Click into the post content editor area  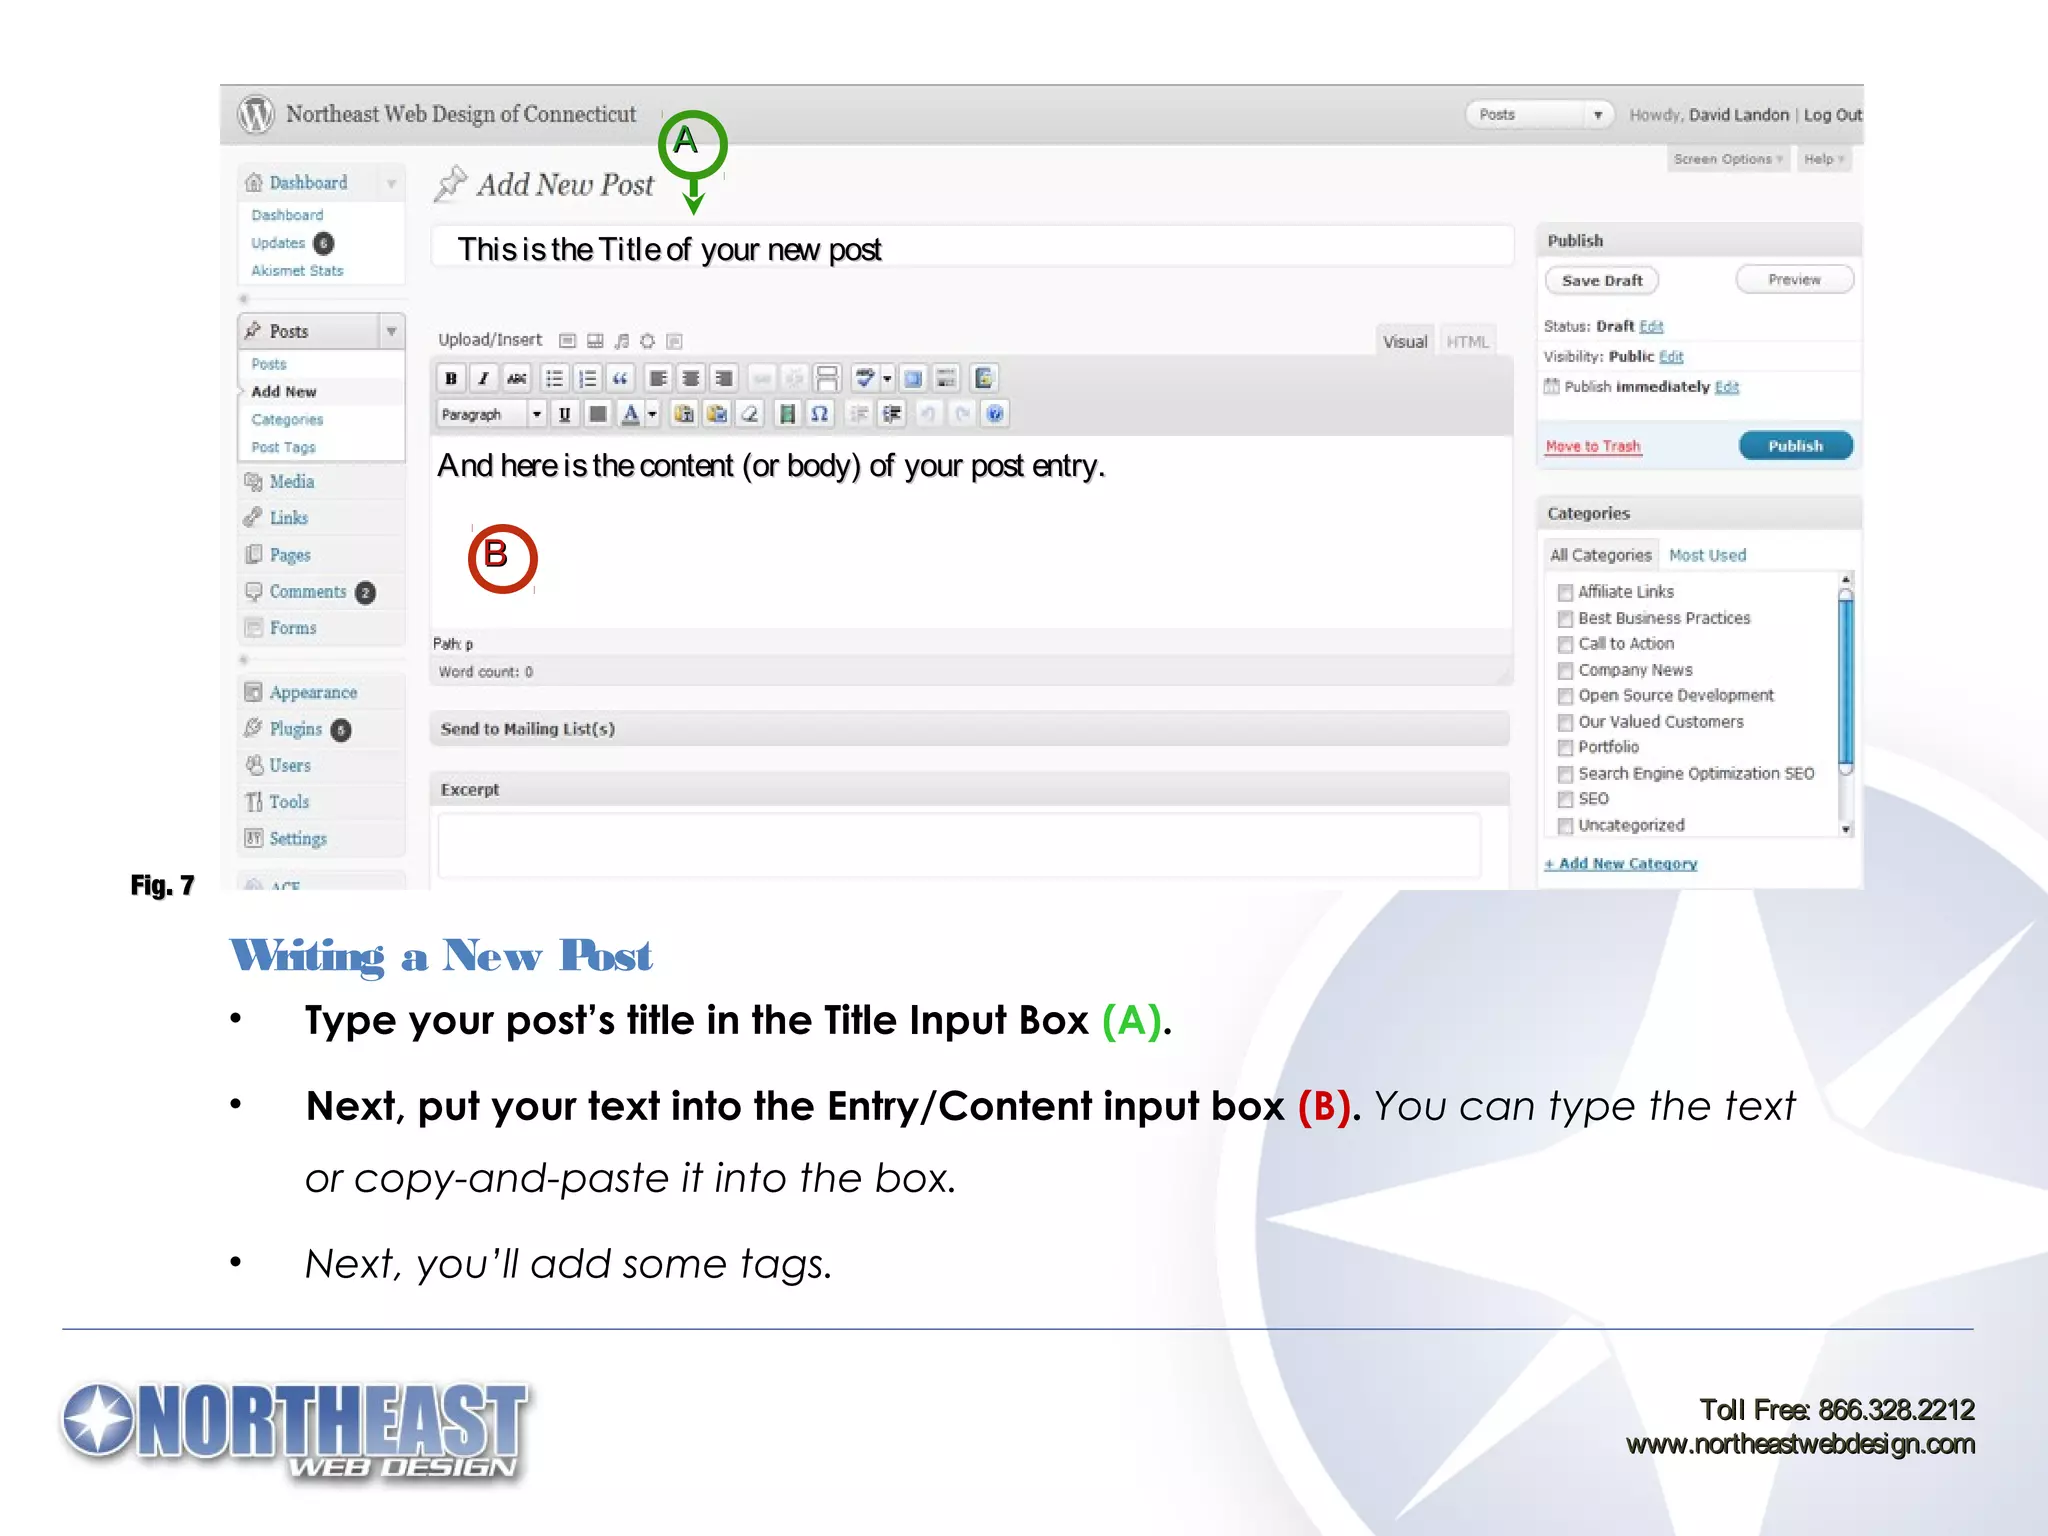(x=971, y=532)
